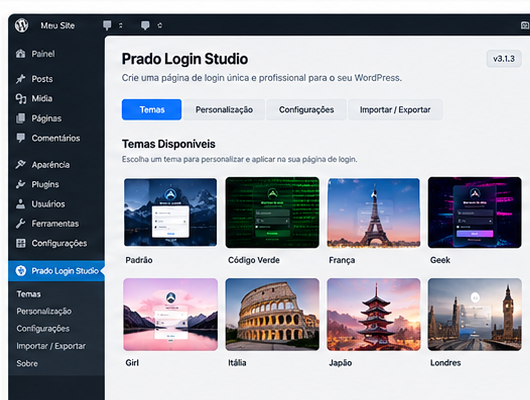The height and width of the screenshot is (400, 530).
Task: Open the Temas submenu link
Action: pos(28,294)
